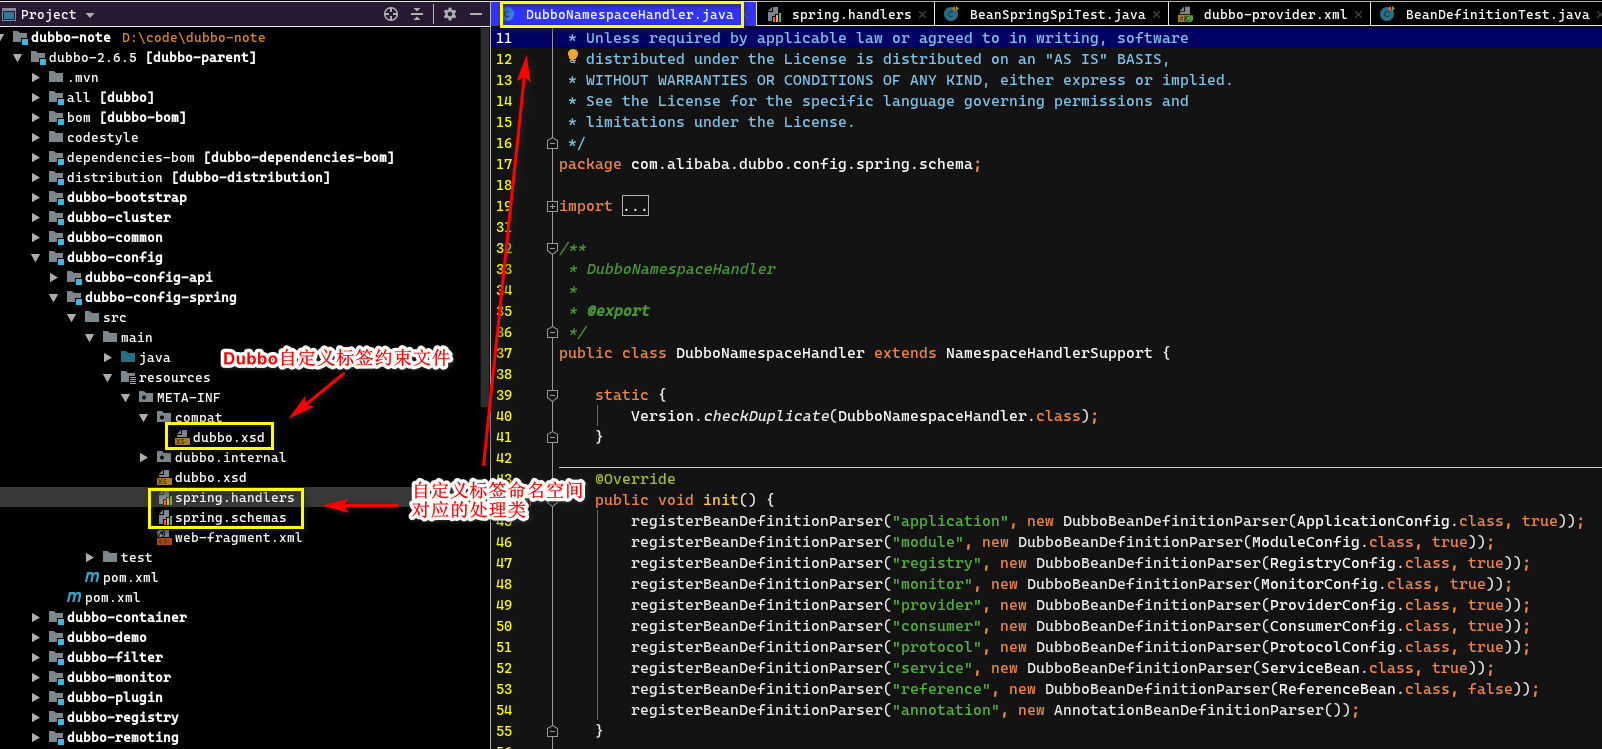The width and height of the screenshot is (1602, 749).
Task: Click the @Override annotation
Action: (635, 479)
